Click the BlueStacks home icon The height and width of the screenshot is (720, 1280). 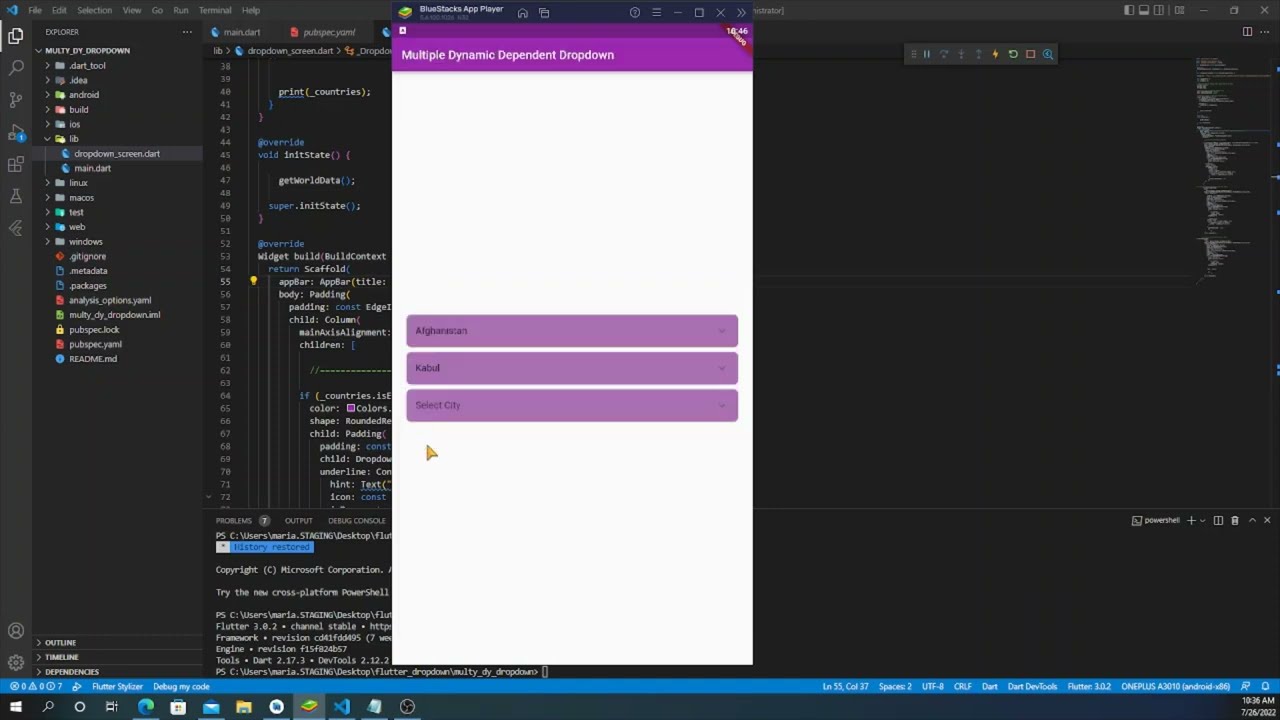point(522,13)
